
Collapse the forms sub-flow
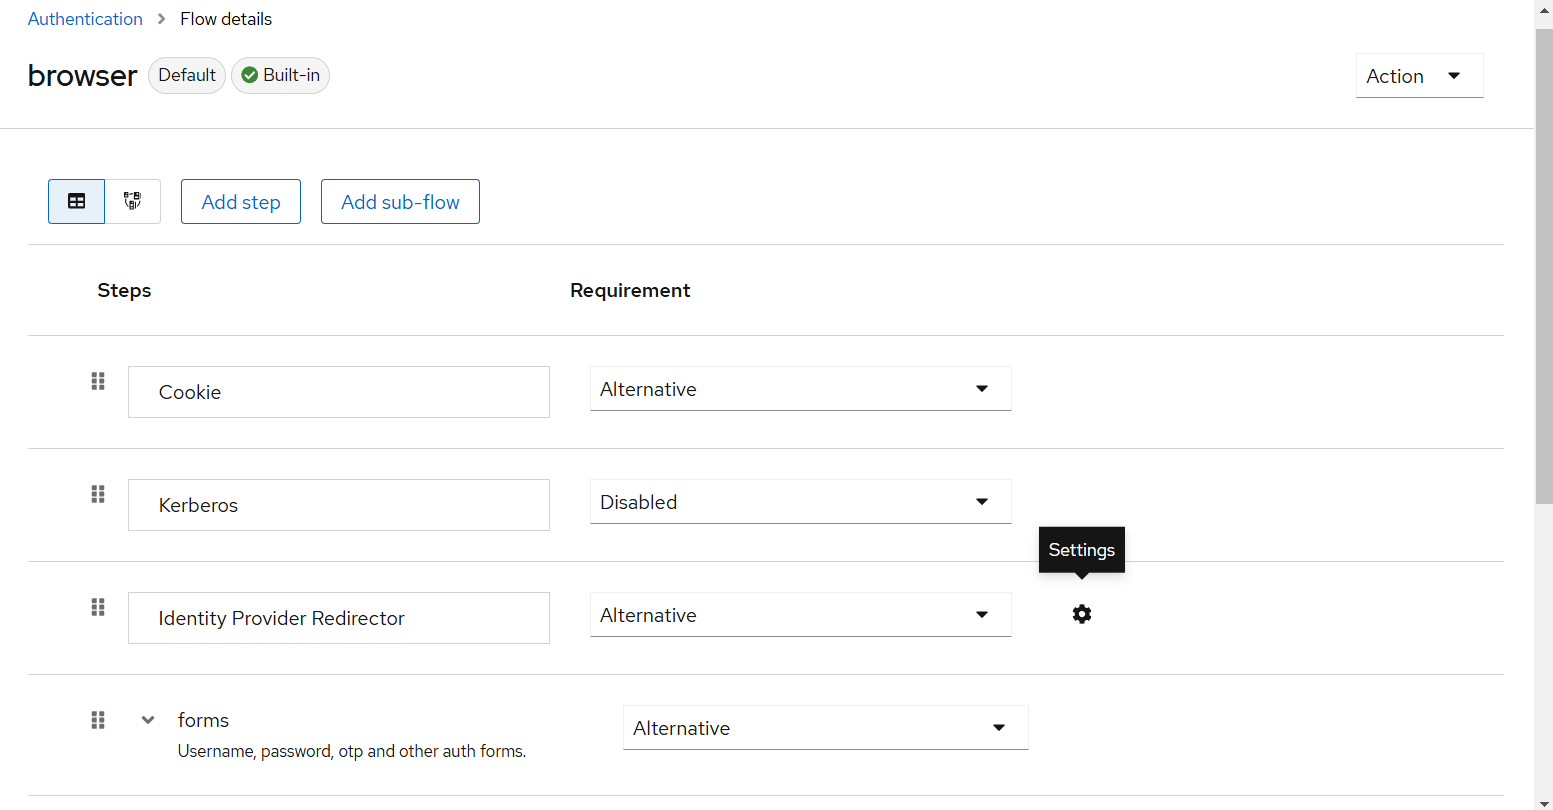tap(147, 719)
